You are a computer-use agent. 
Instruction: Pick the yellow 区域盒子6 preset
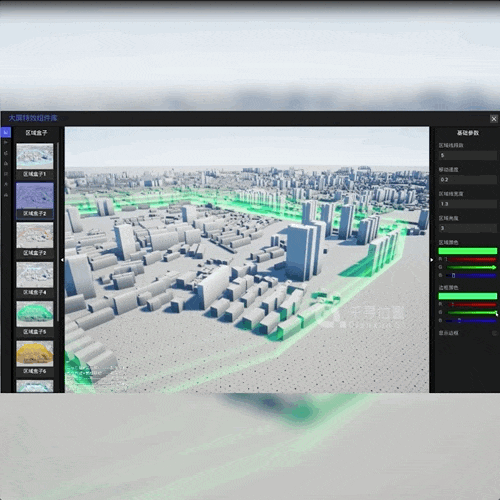point(35,353)
